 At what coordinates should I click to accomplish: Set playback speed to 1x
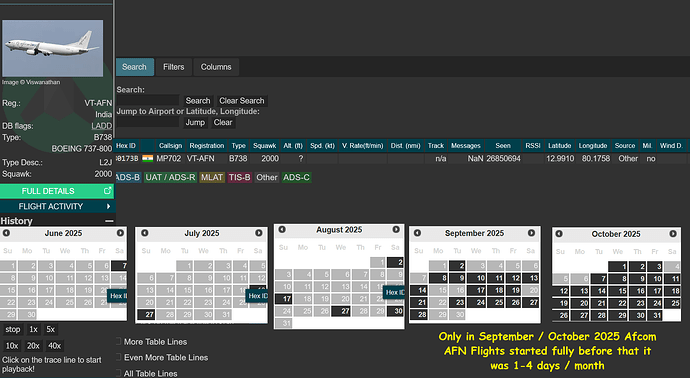pos(33,329)
